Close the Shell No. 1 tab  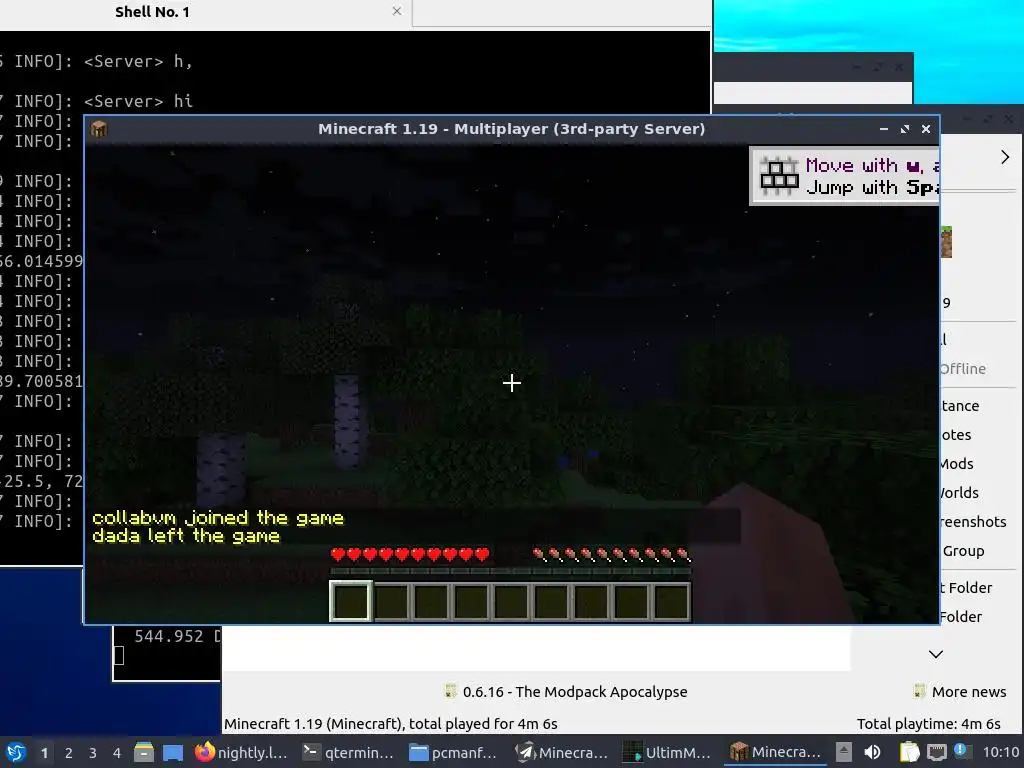tap(396, 11)
